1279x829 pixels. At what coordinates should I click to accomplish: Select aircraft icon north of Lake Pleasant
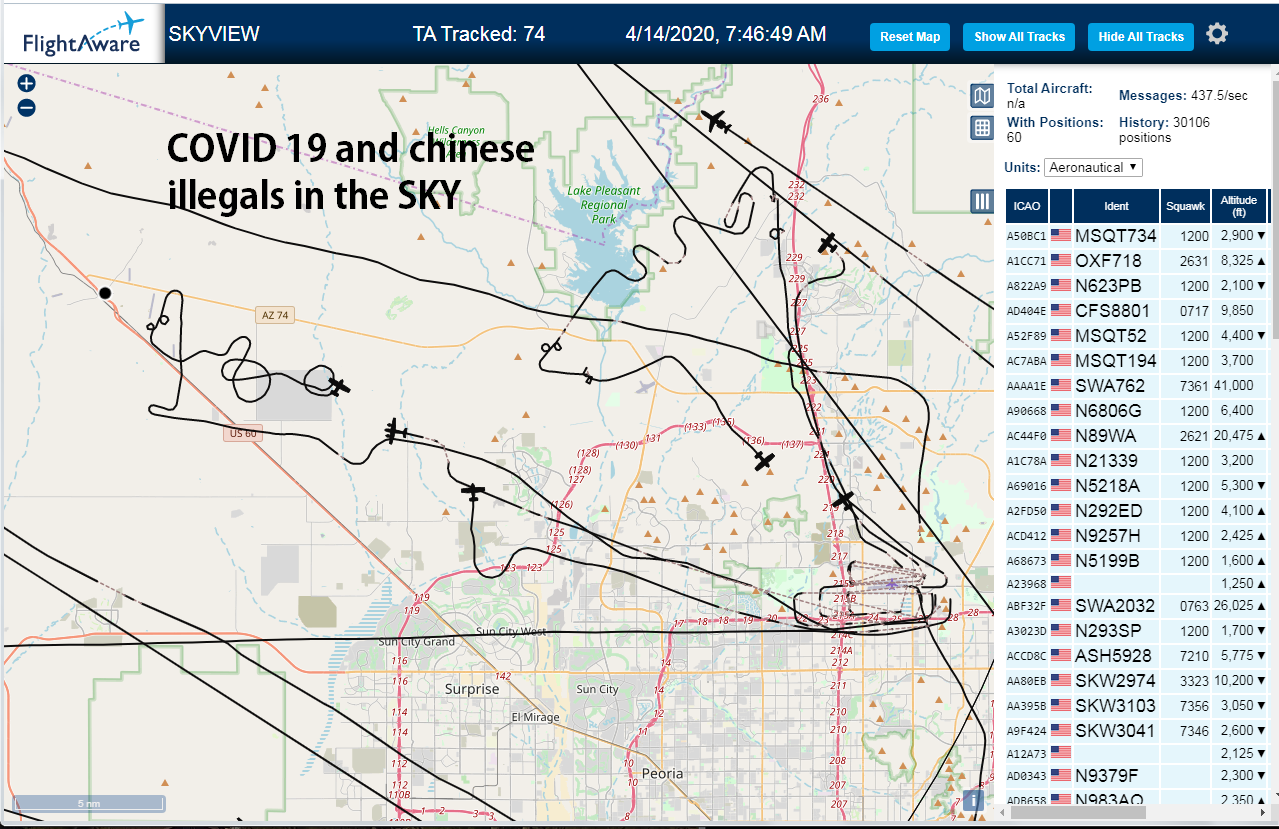[x=717, y=122]
